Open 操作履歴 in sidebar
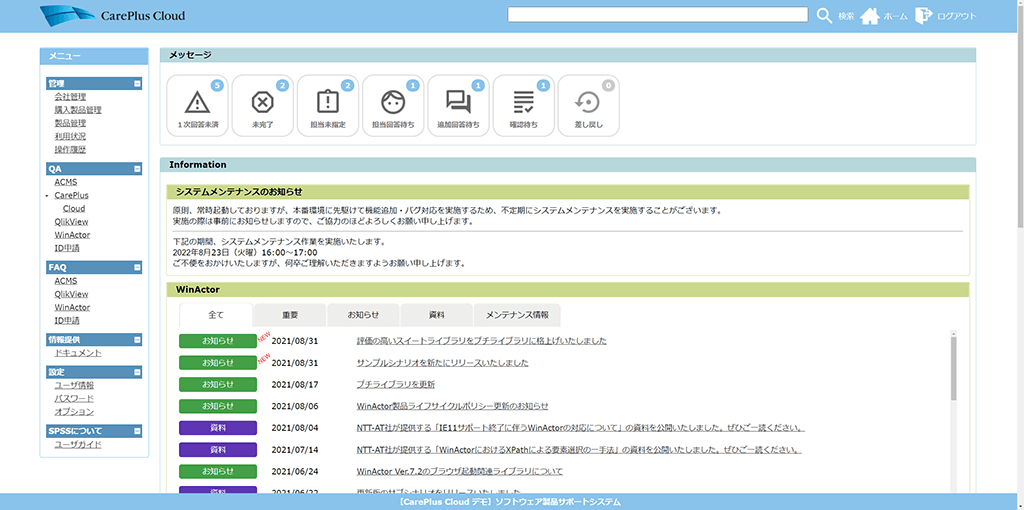Image resolution: width=1024 pixels, height=510 pixels. tap(71, 150)
